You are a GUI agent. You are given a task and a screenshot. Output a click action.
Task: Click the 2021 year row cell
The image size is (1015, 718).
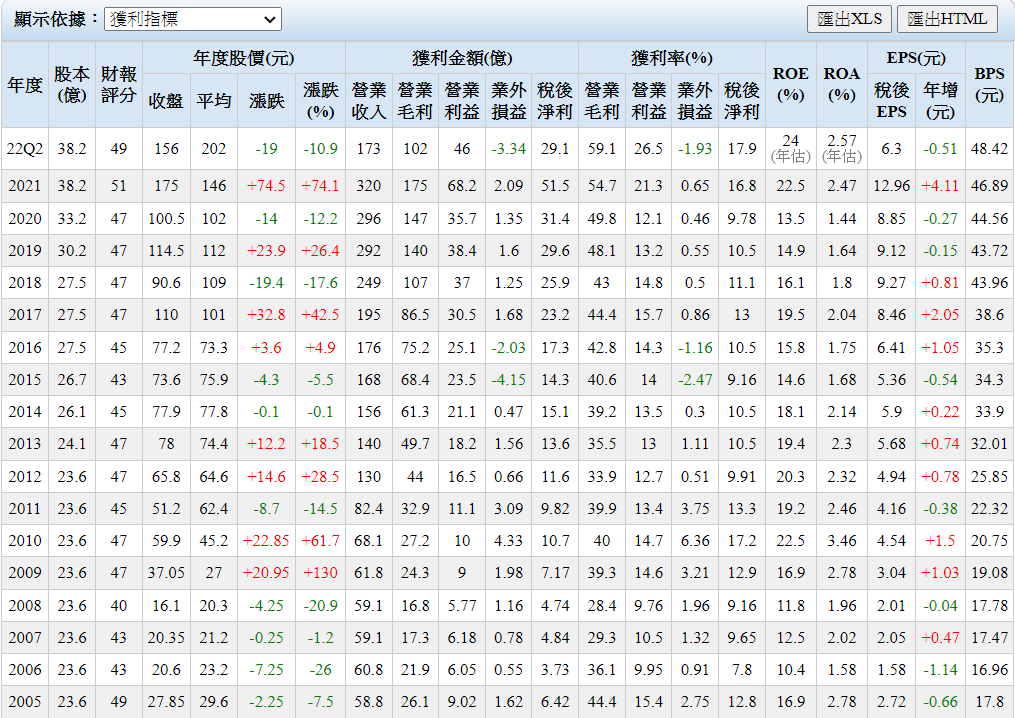point(25,185)
